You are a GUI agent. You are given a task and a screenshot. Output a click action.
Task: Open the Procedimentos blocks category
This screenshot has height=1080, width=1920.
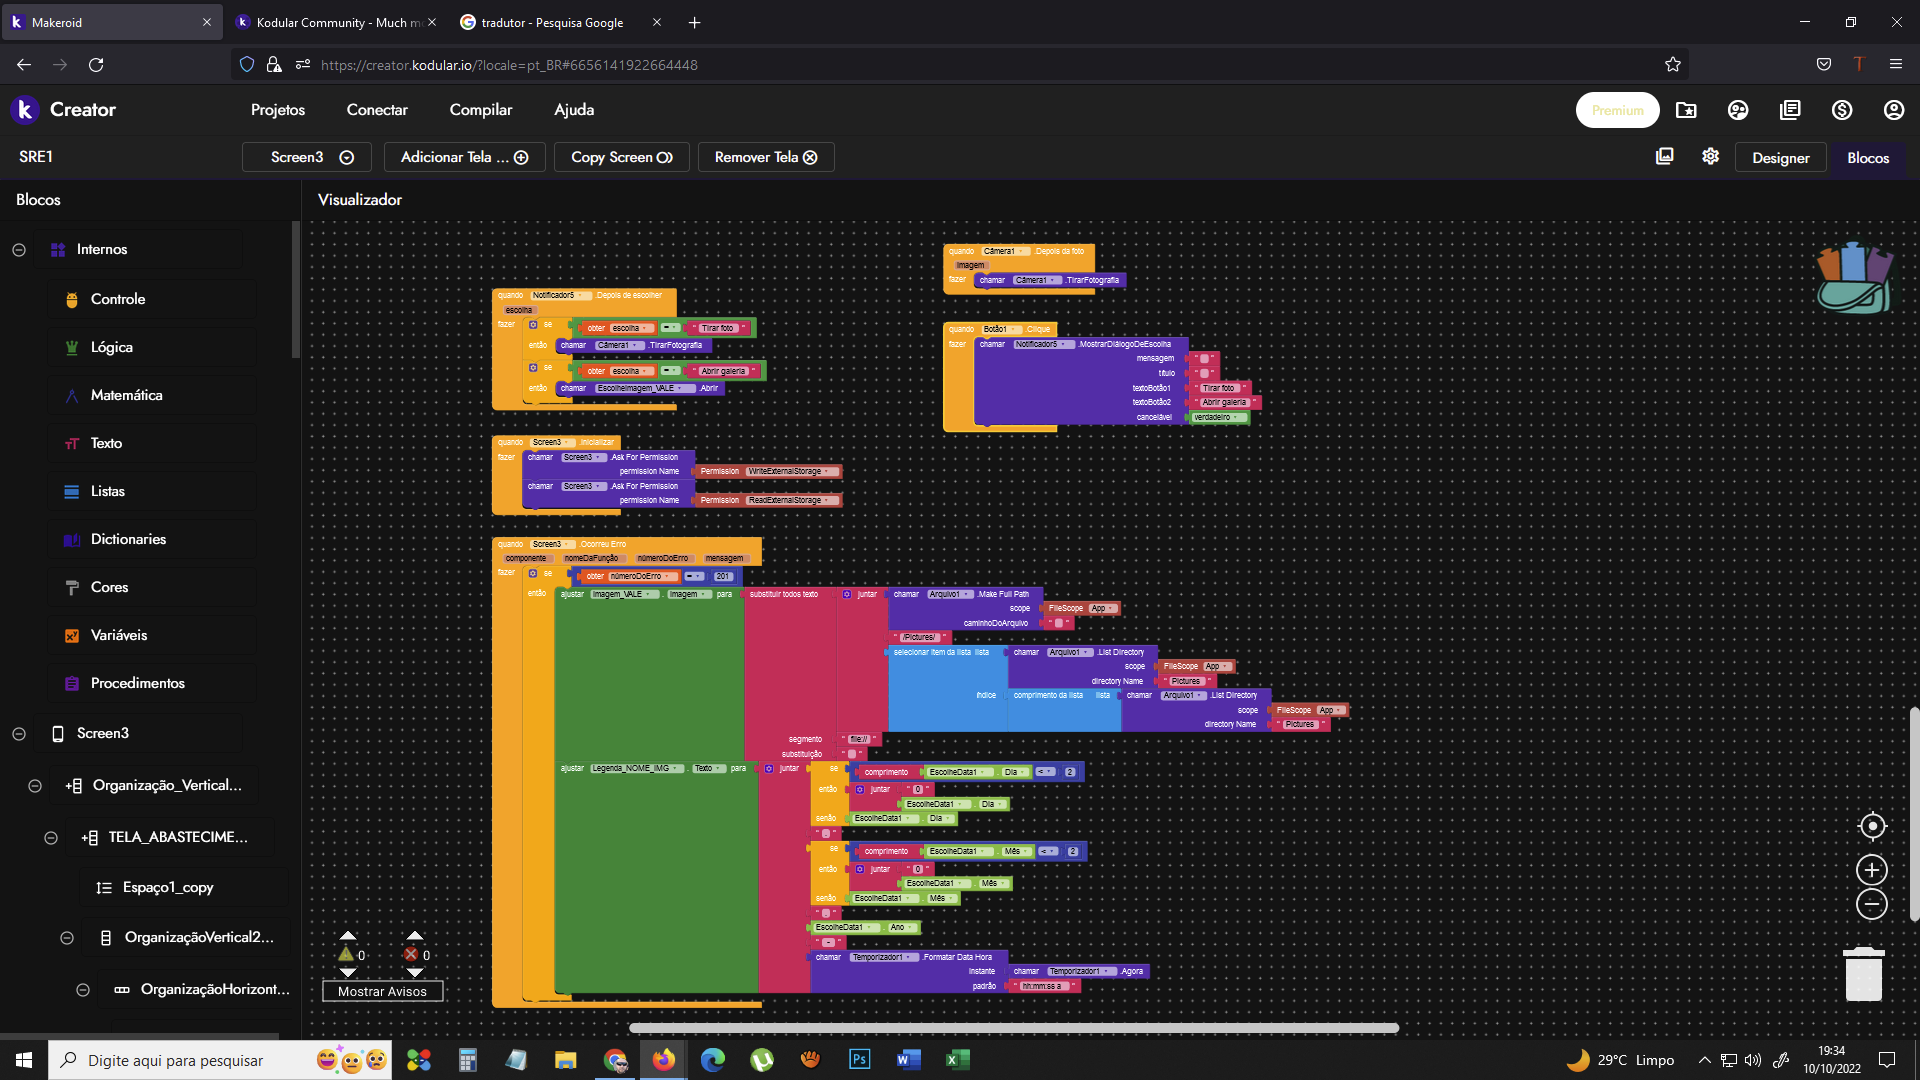click(137, 683)
